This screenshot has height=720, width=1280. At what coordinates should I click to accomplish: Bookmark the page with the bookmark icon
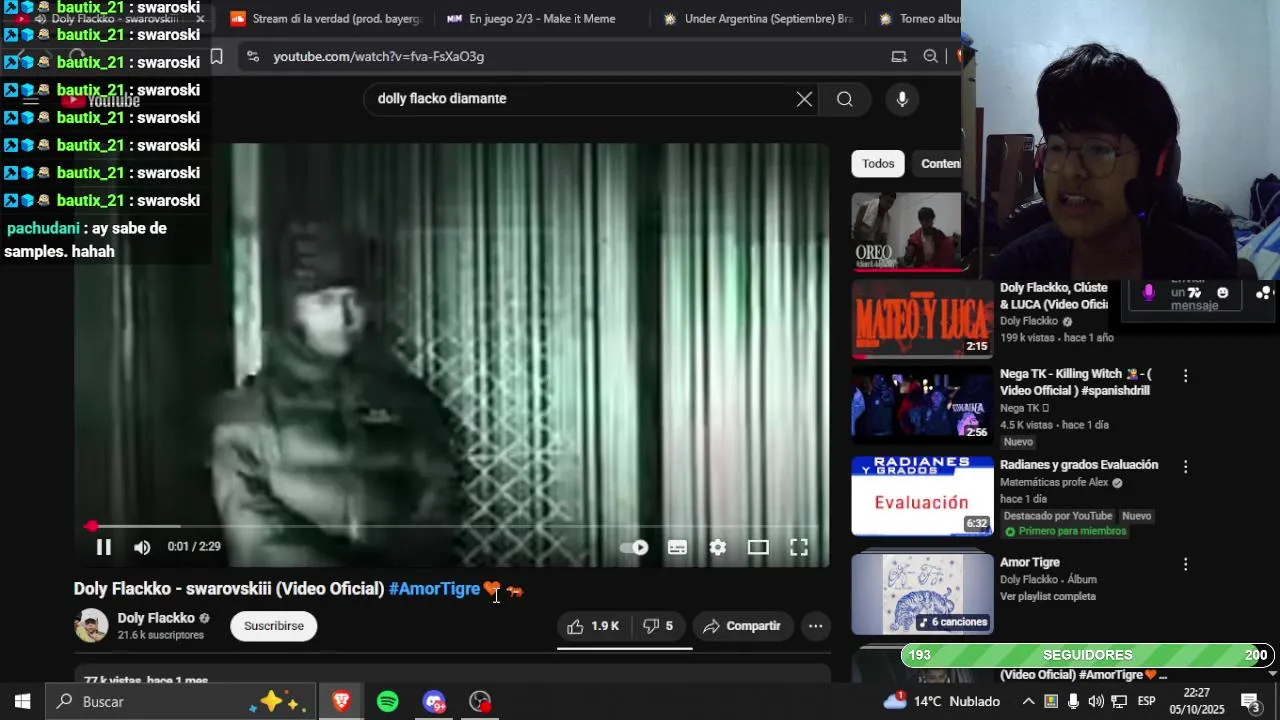point(216,57)
